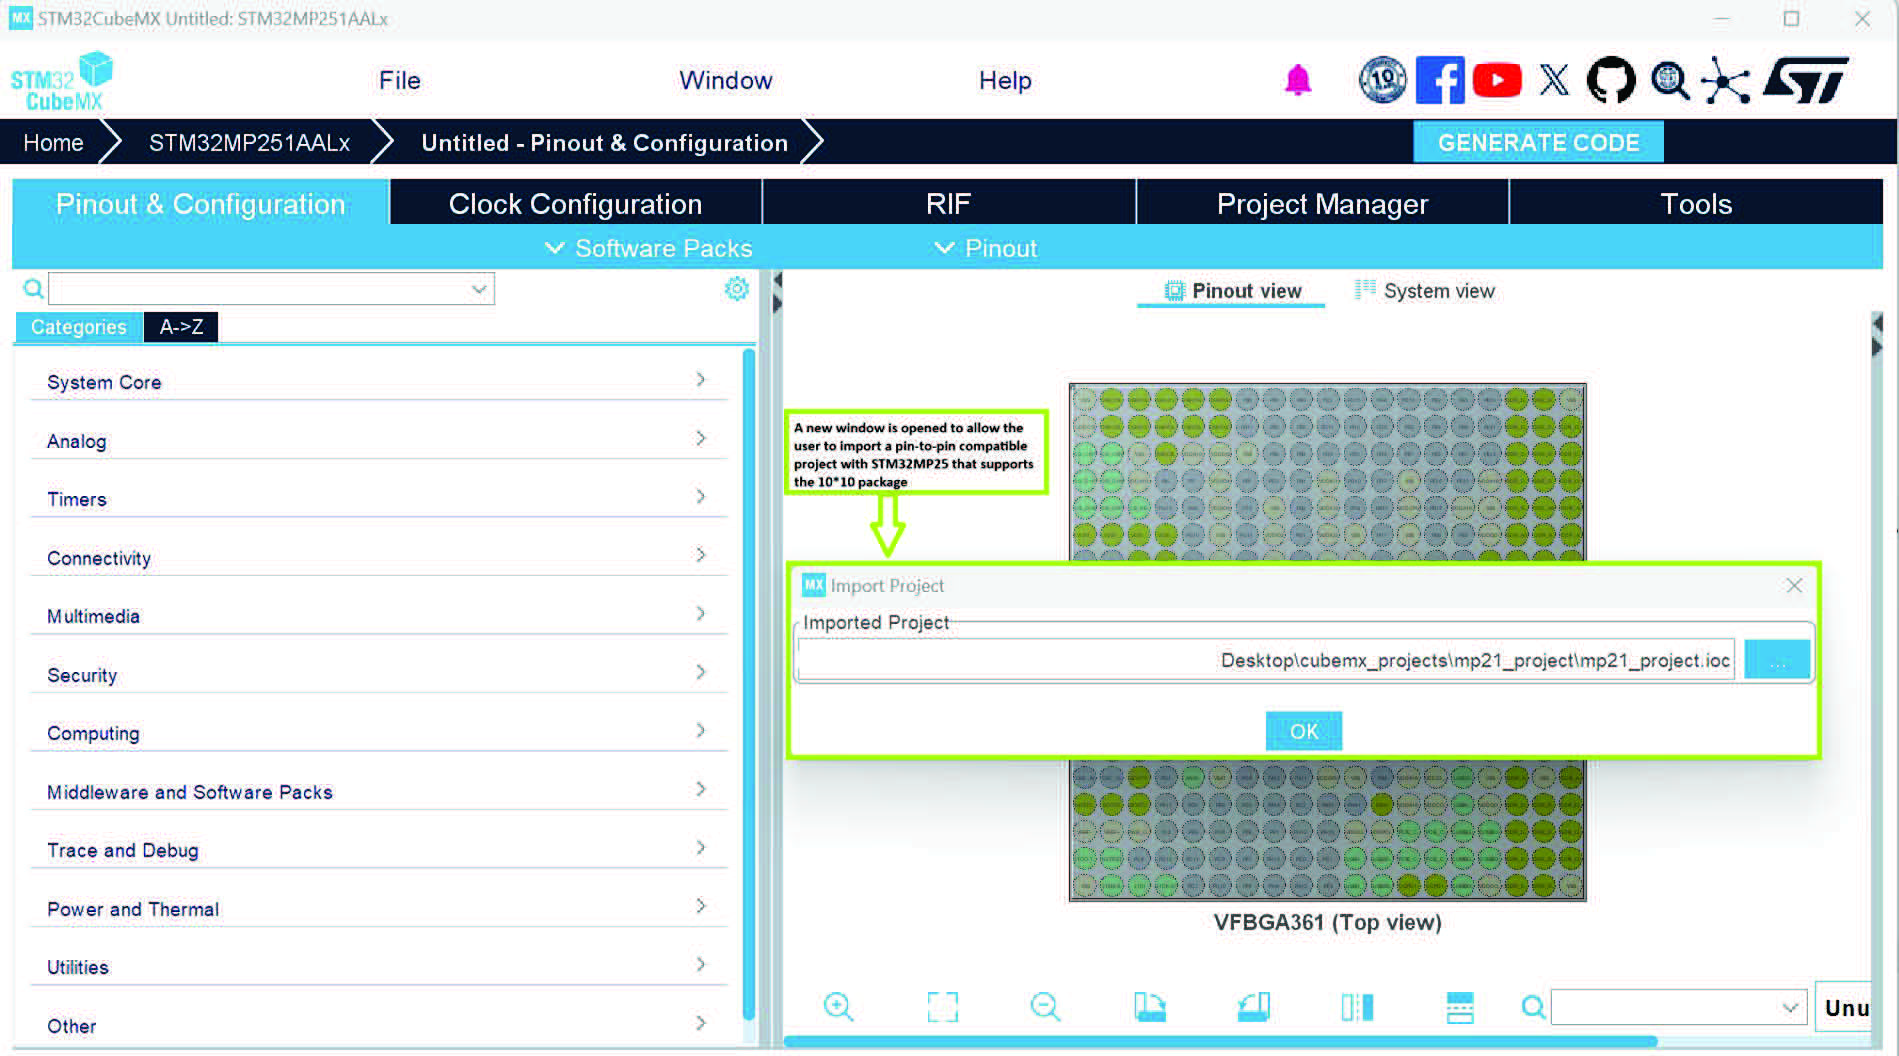Open the gear settings for categories panel
This screenshot has height=1056, width=1899.
click(x=737, y=289)
